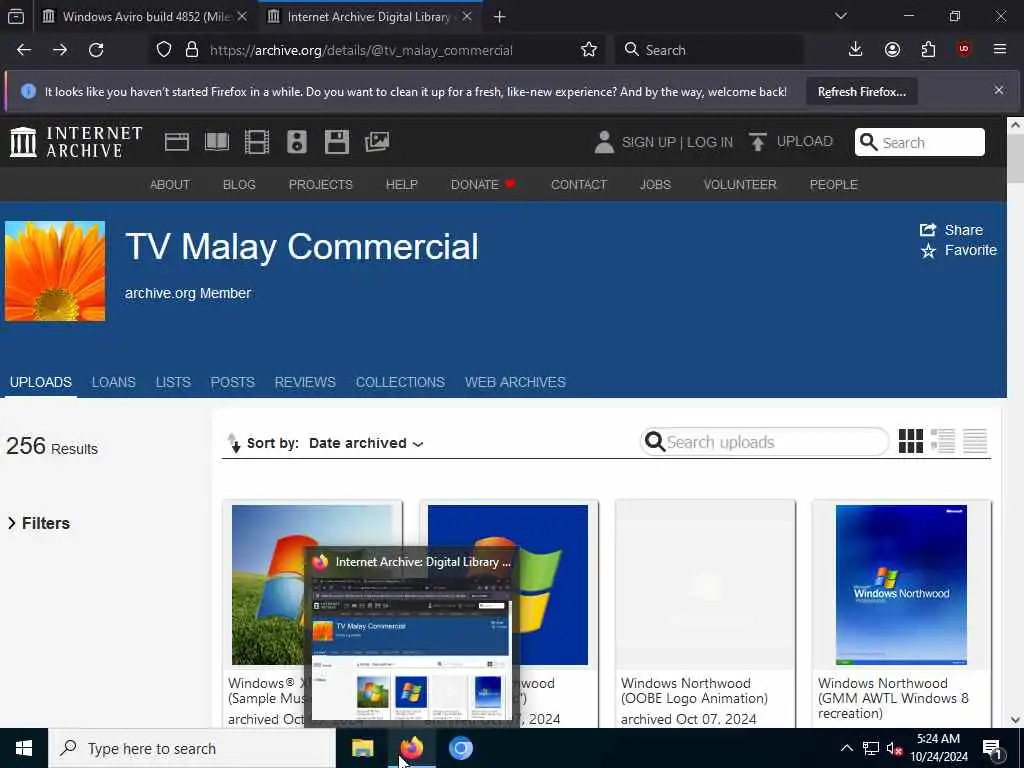
Task: Dismiss the Firefox refresh notification bar
Action: coord(999,90)
